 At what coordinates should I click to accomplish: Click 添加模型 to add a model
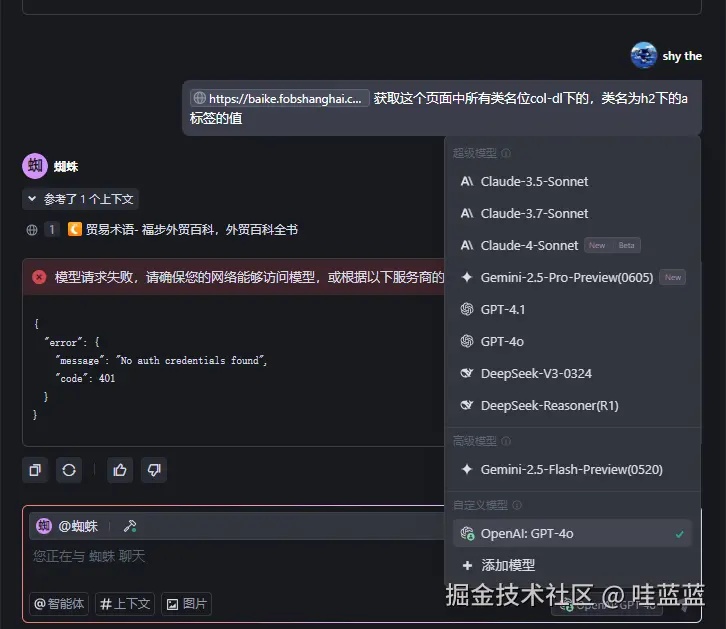pos(507,565)
